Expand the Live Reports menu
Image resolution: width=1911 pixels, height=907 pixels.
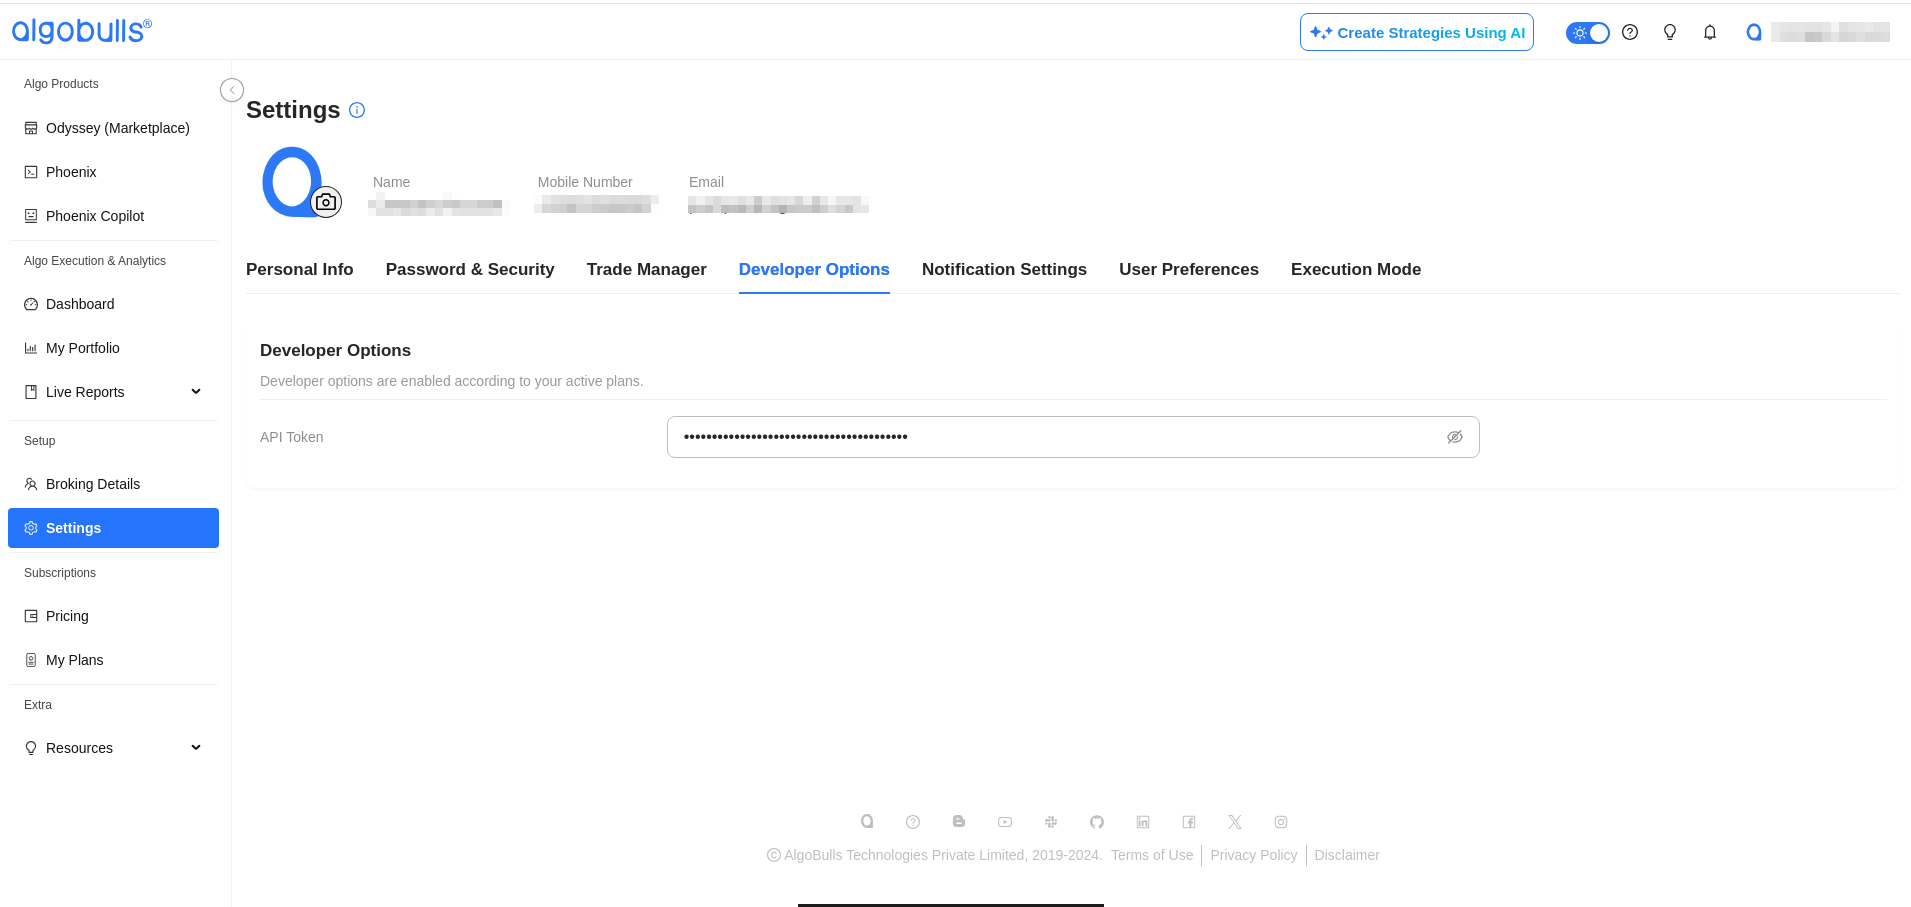click(x=113, y=392)
